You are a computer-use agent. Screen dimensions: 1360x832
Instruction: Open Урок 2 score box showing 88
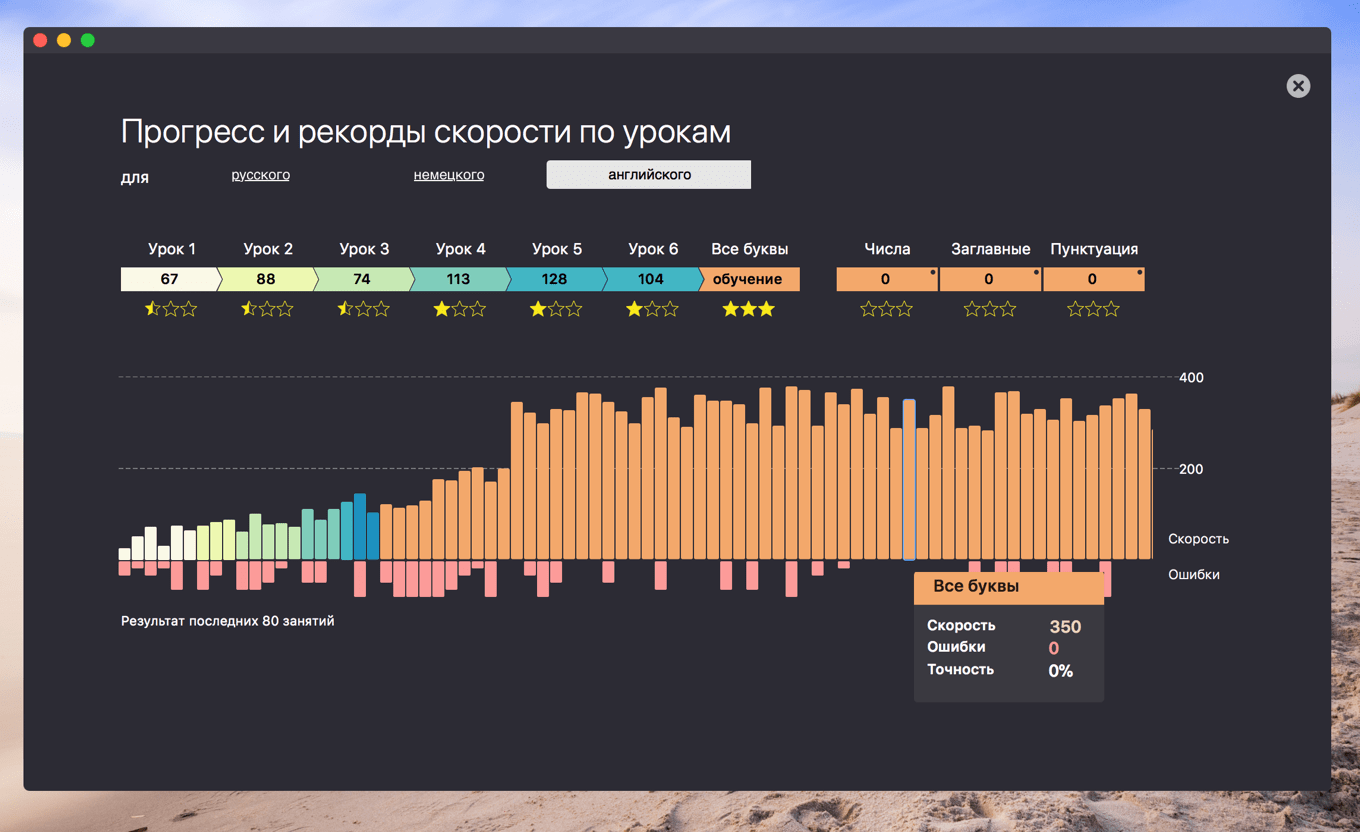[266, 279]
